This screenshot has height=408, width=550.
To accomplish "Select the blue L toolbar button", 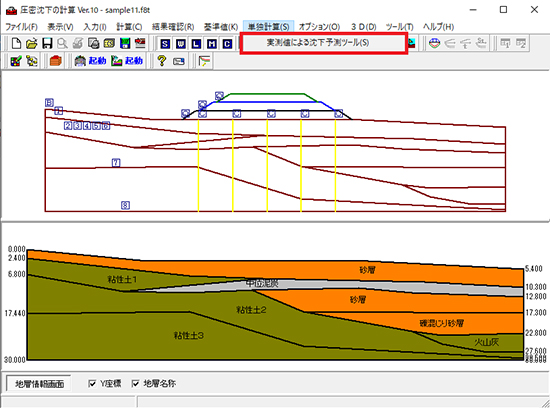I will [x=196, y=44].
